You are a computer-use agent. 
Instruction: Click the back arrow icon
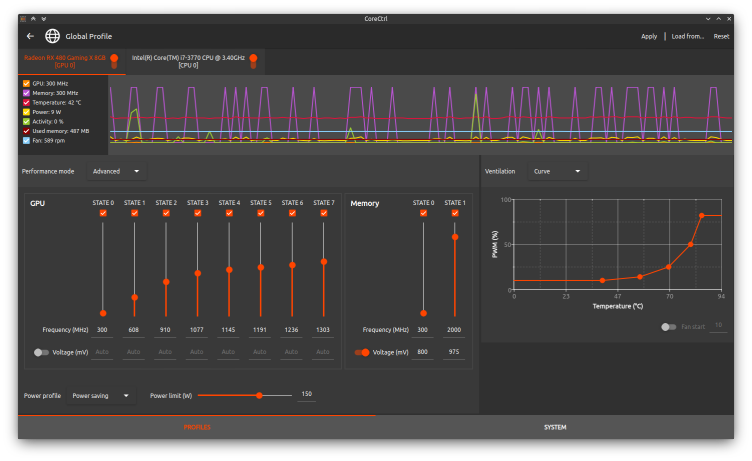(x=30, y=36)
